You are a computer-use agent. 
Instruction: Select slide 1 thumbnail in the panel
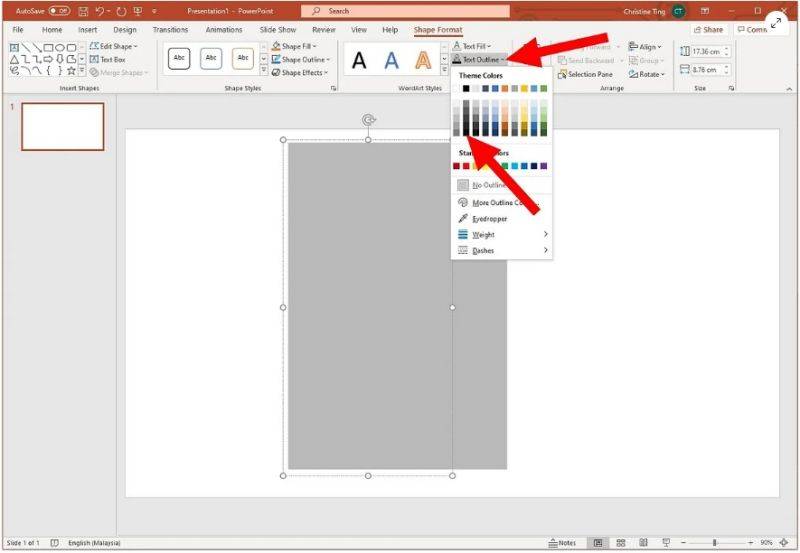coord(63,126)
